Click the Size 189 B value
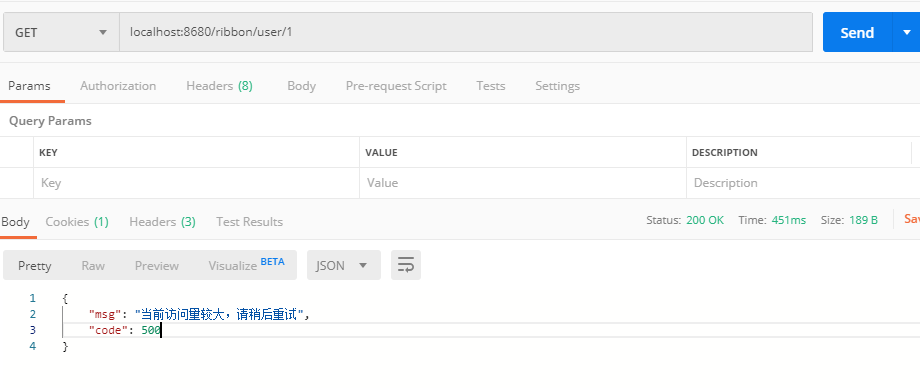This screenshot has height=388, width=920. [x=863, y=220]
